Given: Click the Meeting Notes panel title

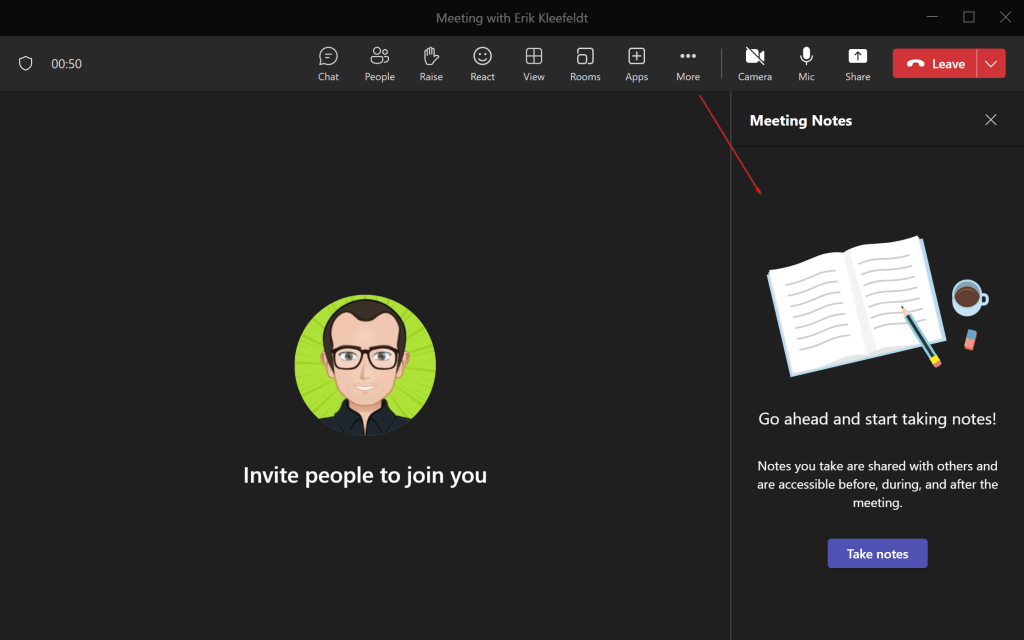Looking at the screenshot, I should [x=801, y=120].
